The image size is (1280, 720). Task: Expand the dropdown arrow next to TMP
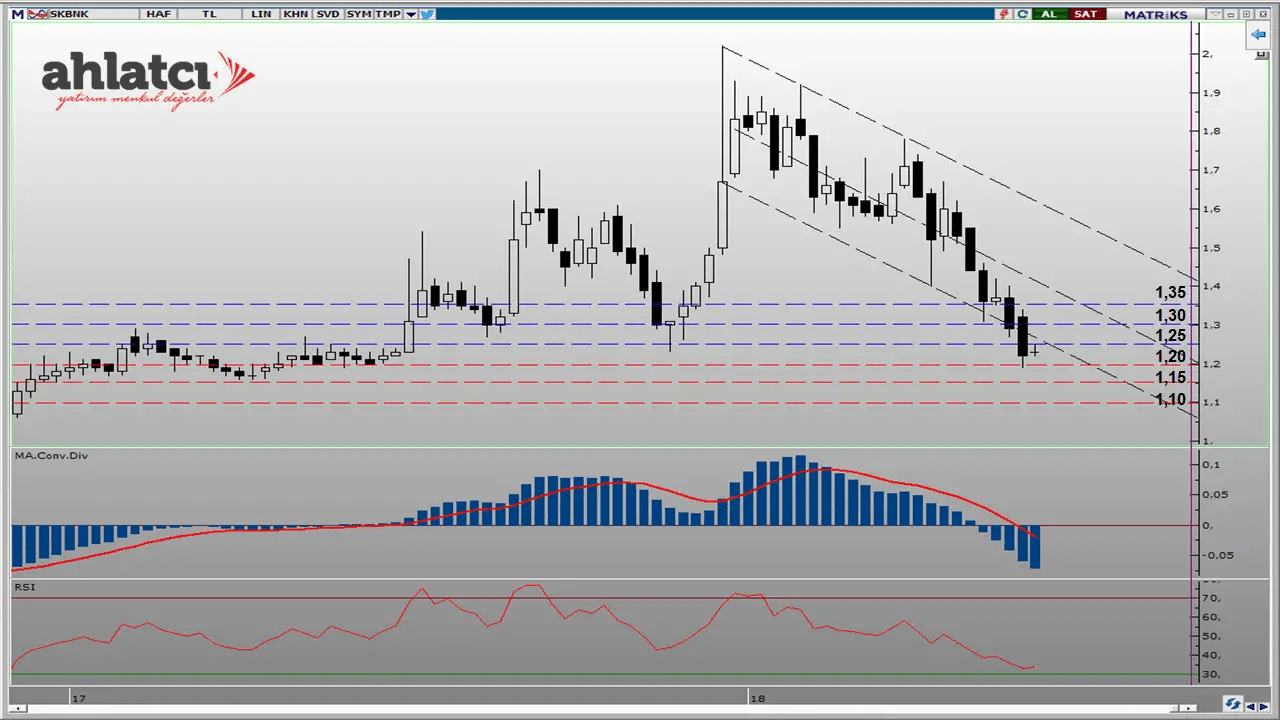click(x=411, y=14)
